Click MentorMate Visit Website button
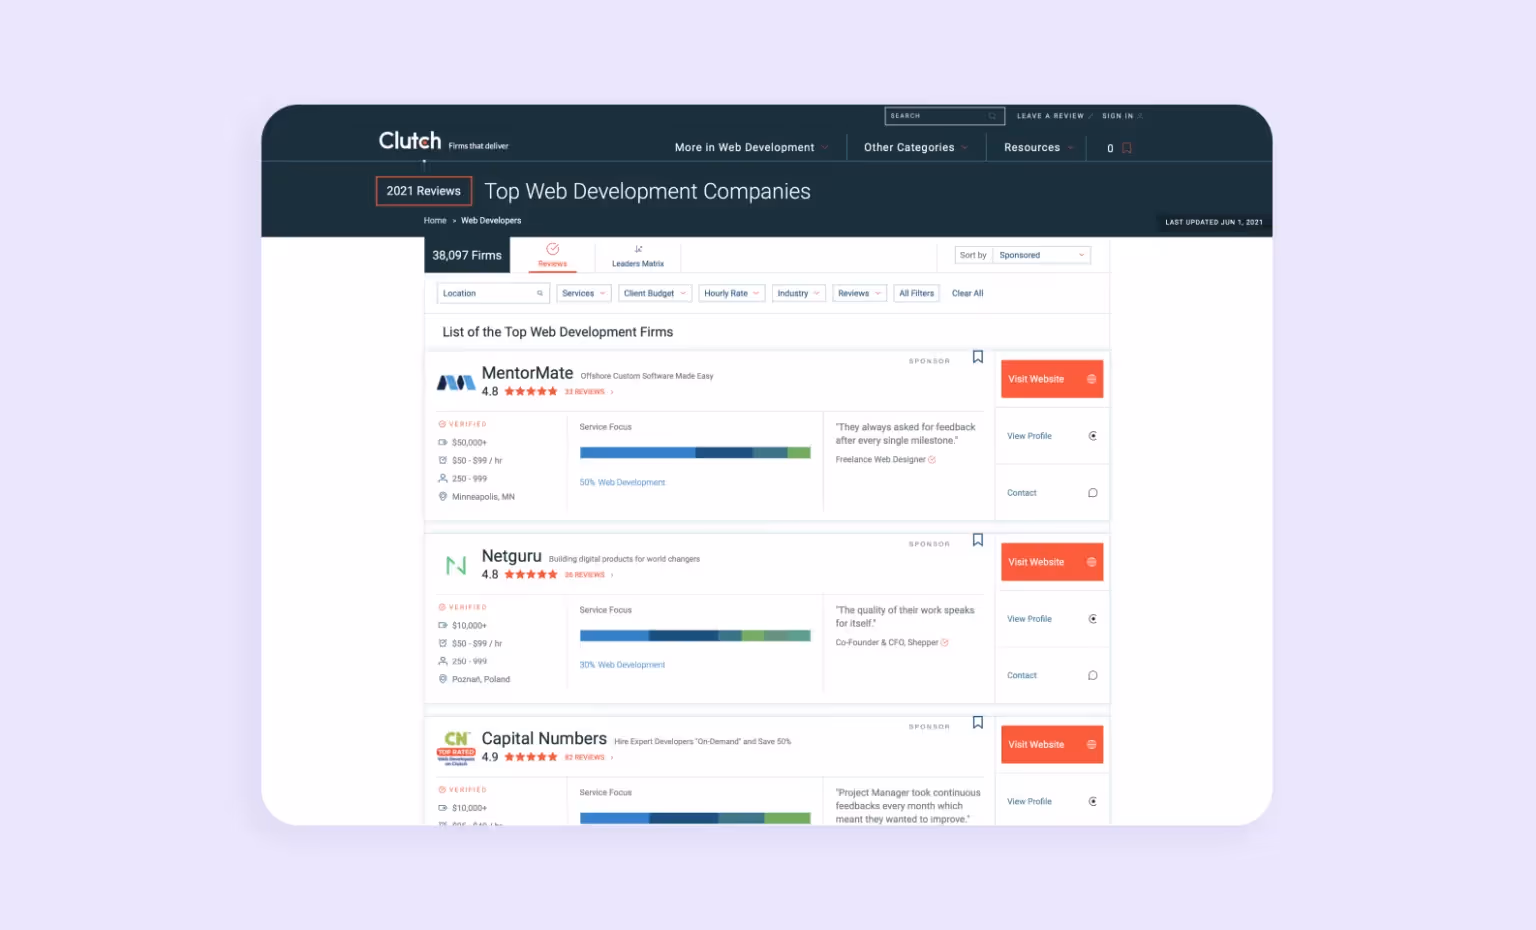 1052,379
